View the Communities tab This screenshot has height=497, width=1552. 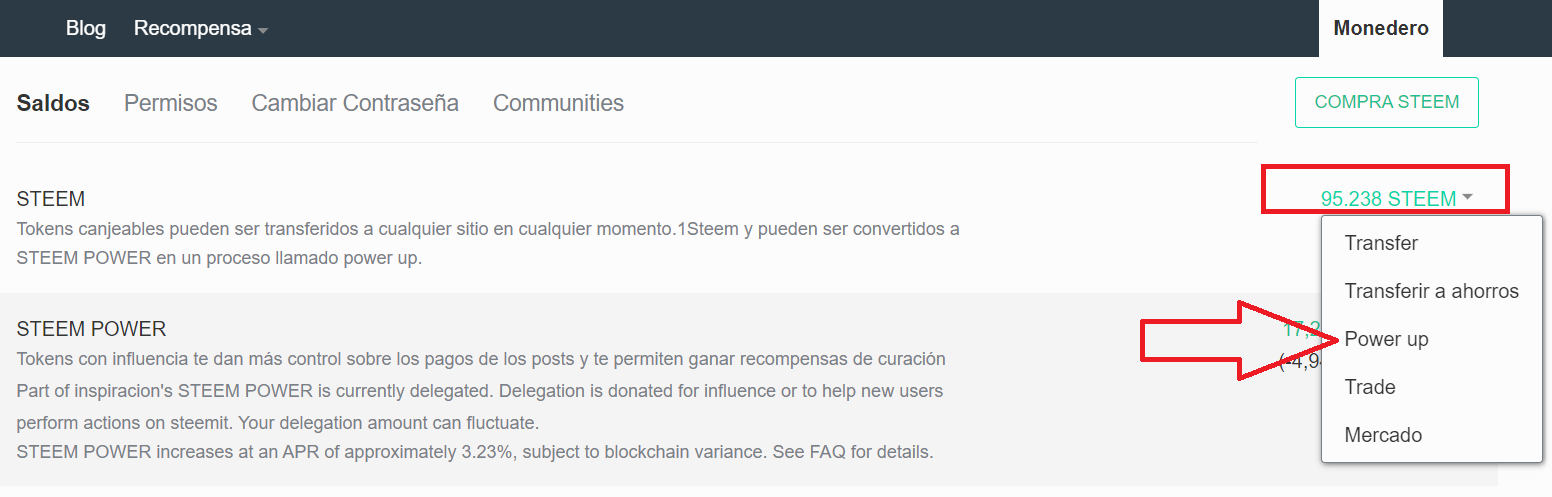558,103
